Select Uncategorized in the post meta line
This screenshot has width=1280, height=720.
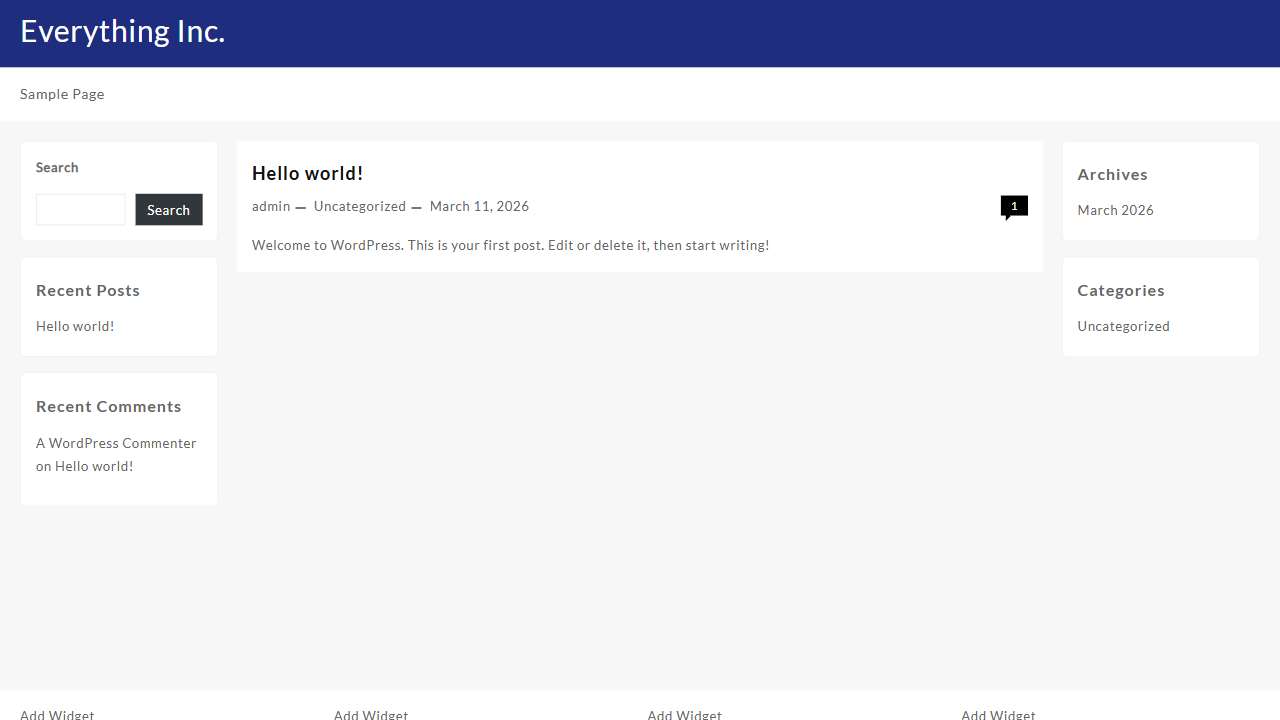click(x=359, y=206)
